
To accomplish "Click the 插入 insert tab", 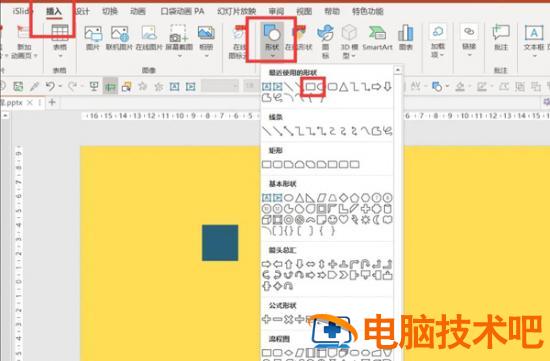I will coord(54,12).
